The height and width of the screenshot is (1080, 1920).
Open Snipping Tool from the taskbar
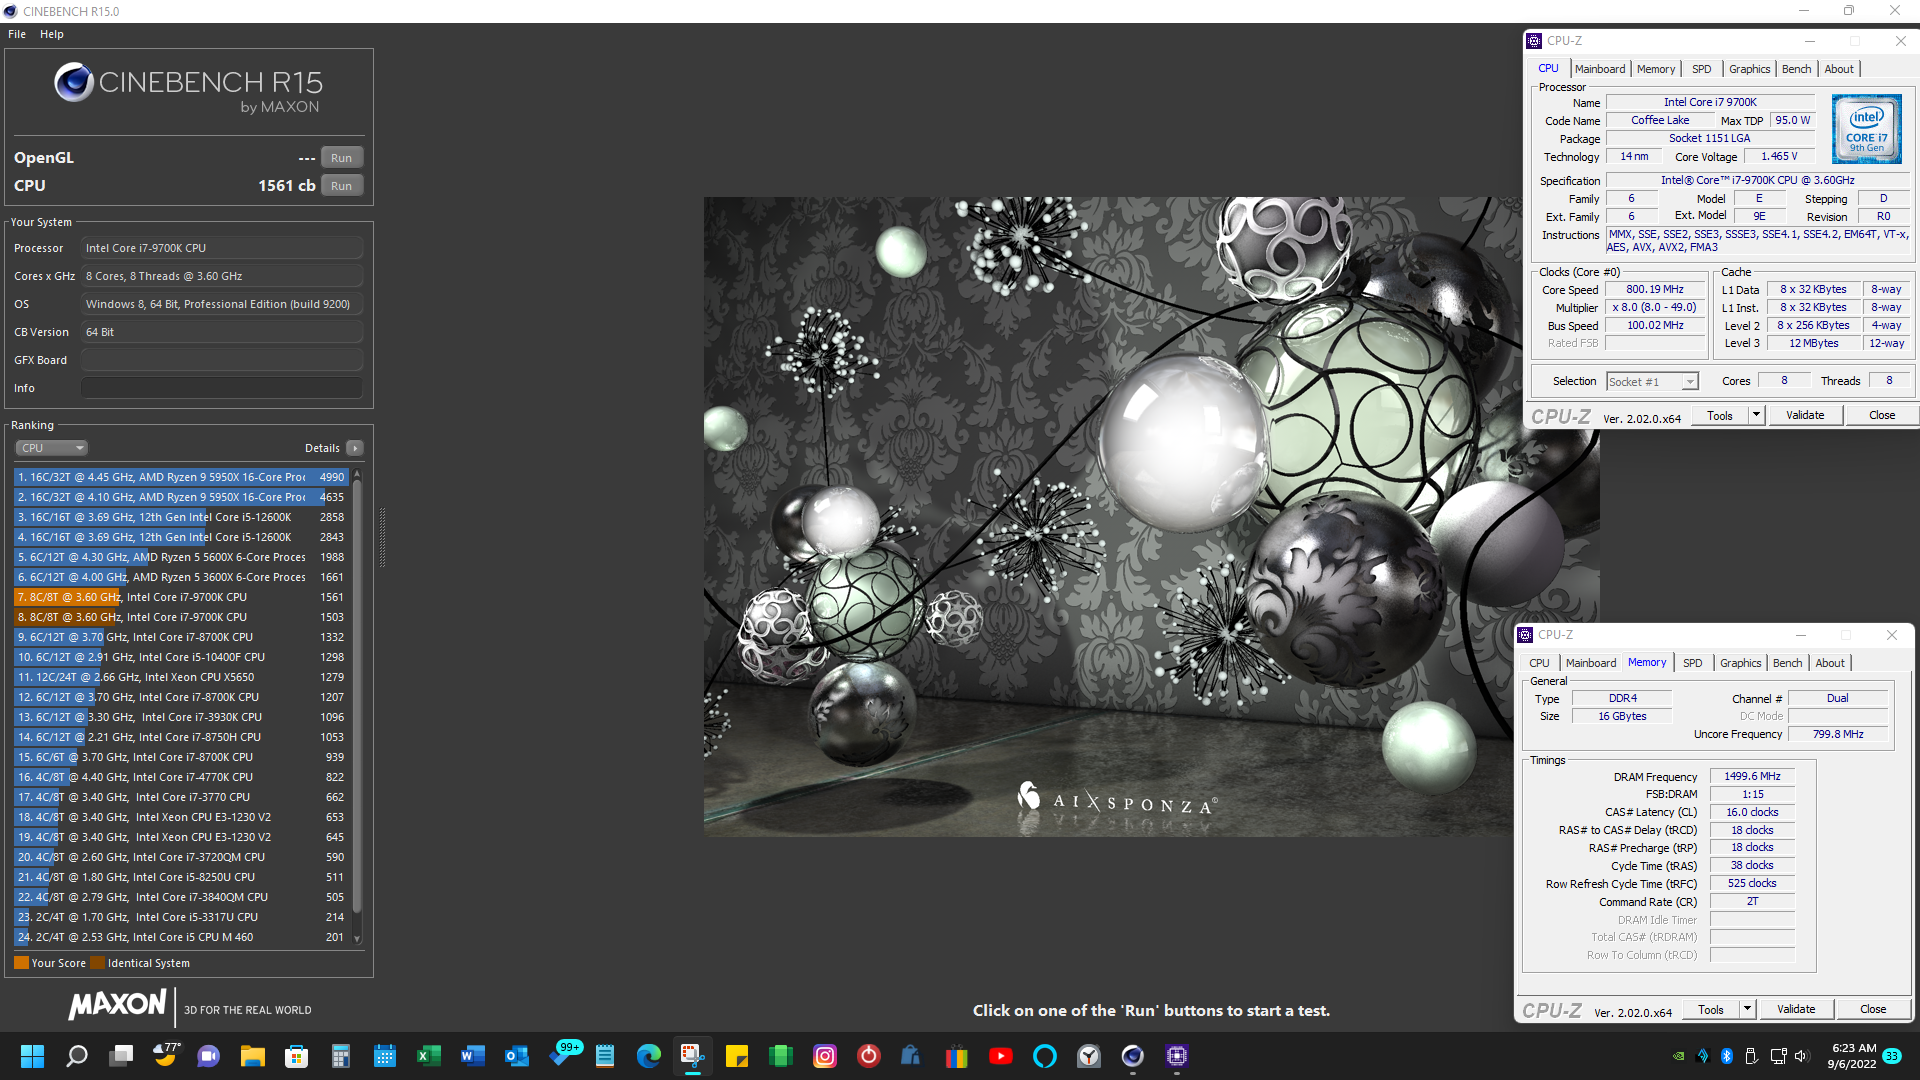(x=692, y=1056)
